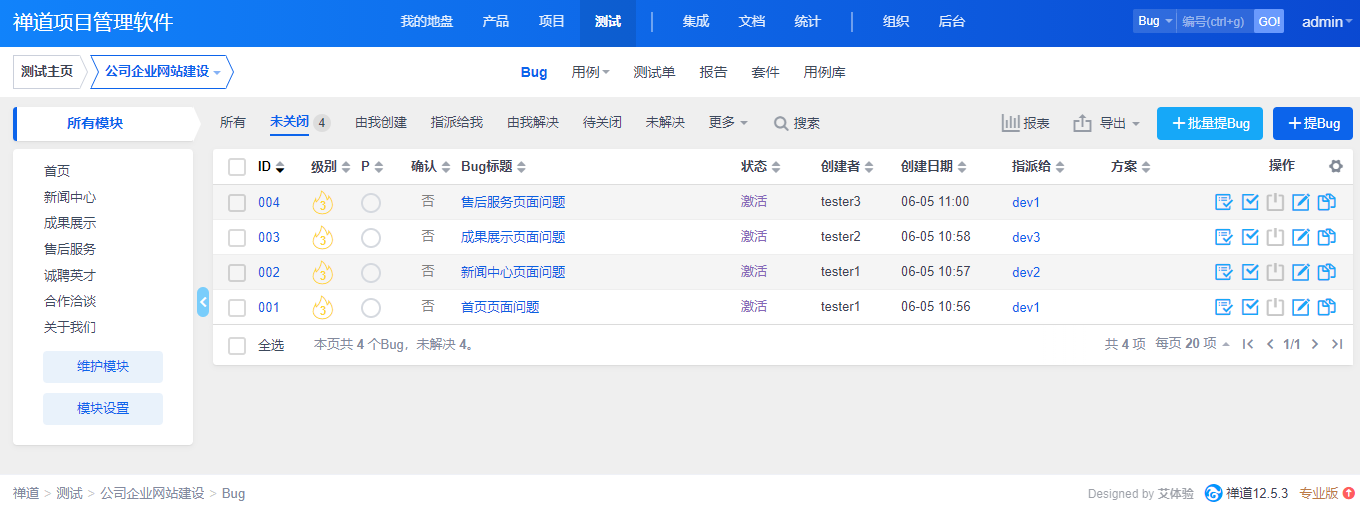
Task: Switch to the 测试单 tab
Action: click(654, 72)
